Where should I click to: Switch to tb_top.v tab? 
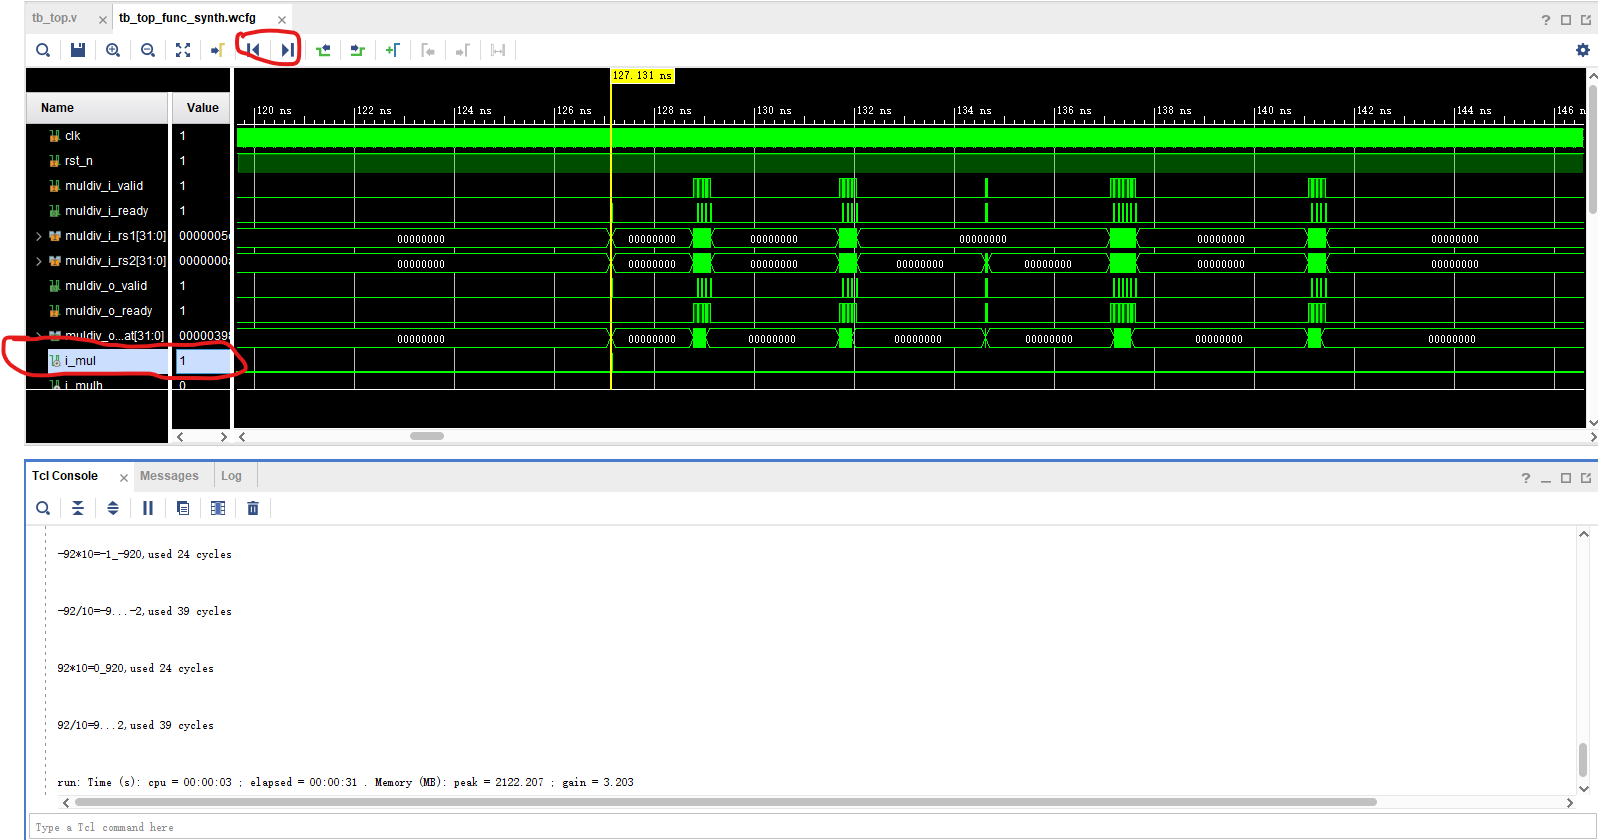[x=55, y=18]
